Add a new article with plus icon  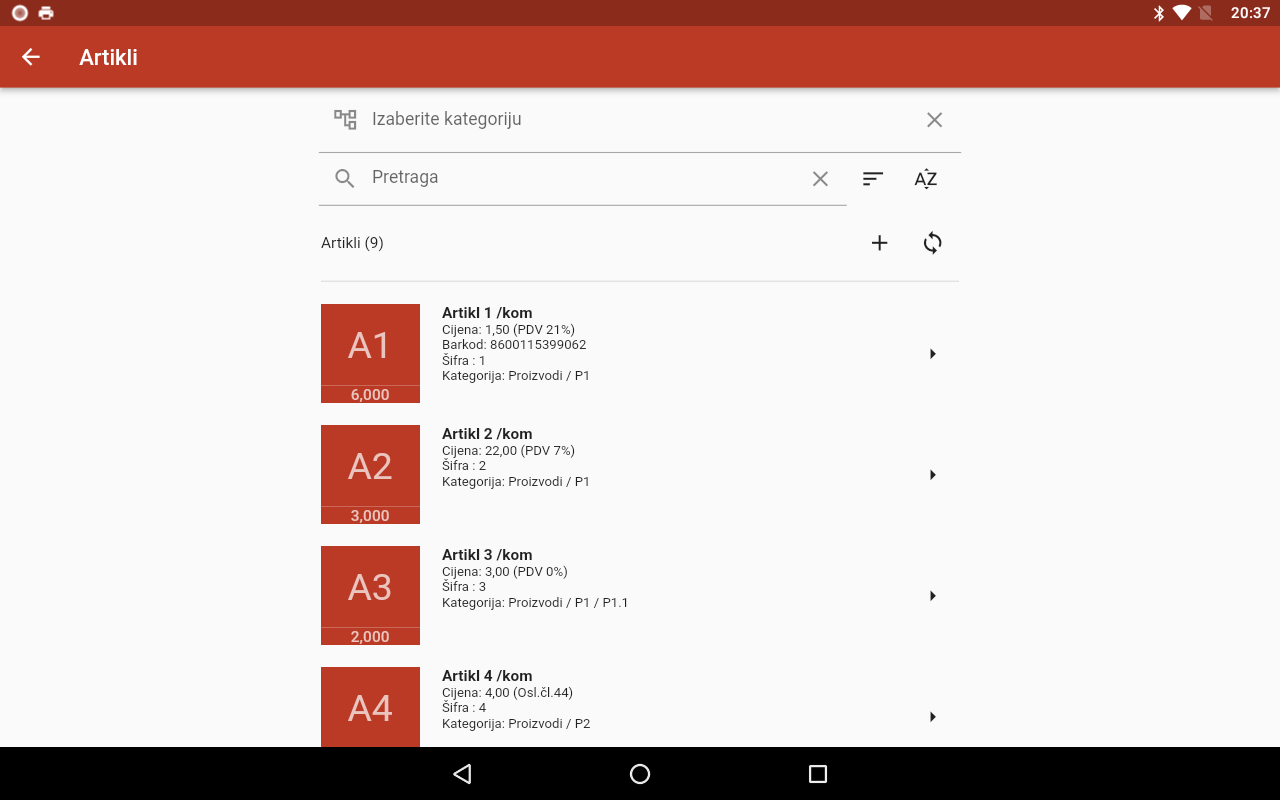[x=879, y=242]
